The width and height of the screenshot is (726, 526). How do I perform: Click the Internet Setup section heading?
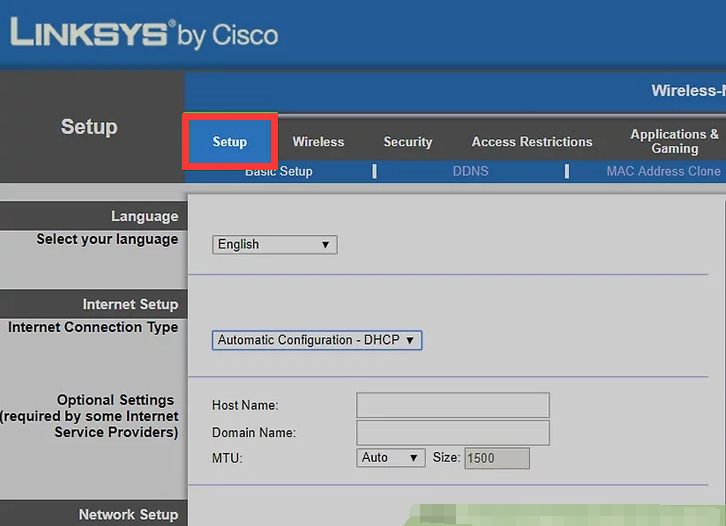130,304
